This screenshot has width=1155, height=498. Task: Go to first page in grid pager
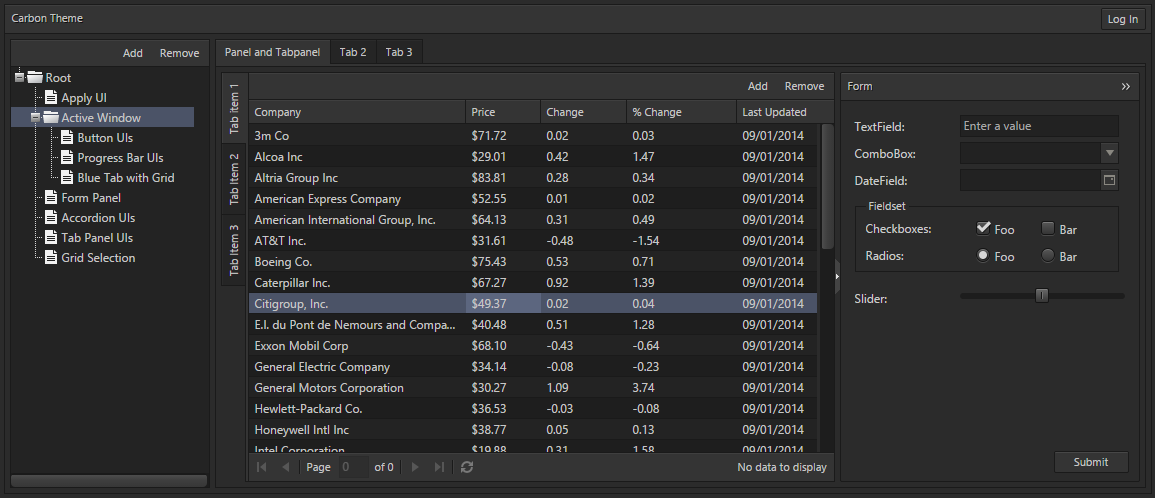pyautogui.click(x=261, y=466)
